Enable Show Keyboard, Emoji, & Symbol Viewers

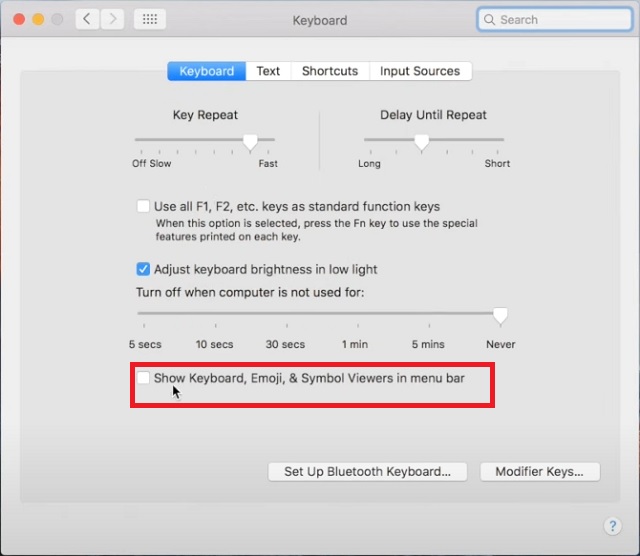(x=143, y=378)
